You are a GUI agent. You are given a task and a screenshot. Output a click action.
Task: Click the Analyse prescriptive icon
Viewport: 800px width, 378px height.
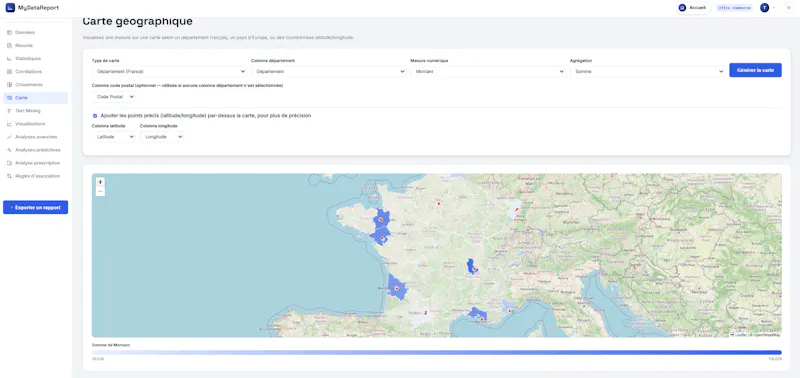[x=9, y=163]
